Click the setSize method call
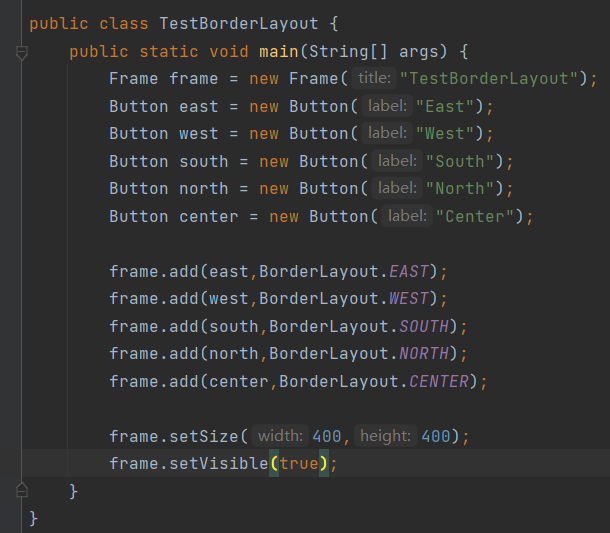610x533 pixels. pos(204,436)
